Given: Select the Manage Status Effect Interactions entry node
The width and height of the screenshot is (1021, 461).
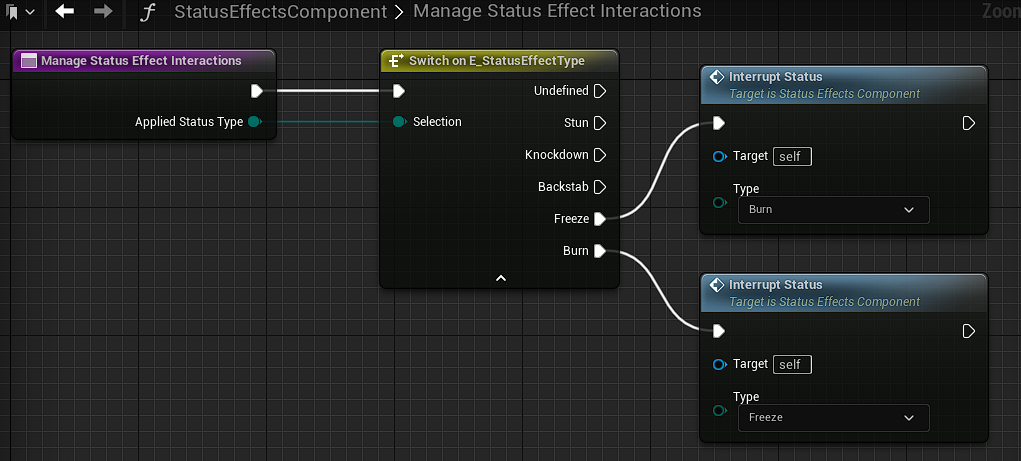Looking at the screenshot, I should coord(141,61).
